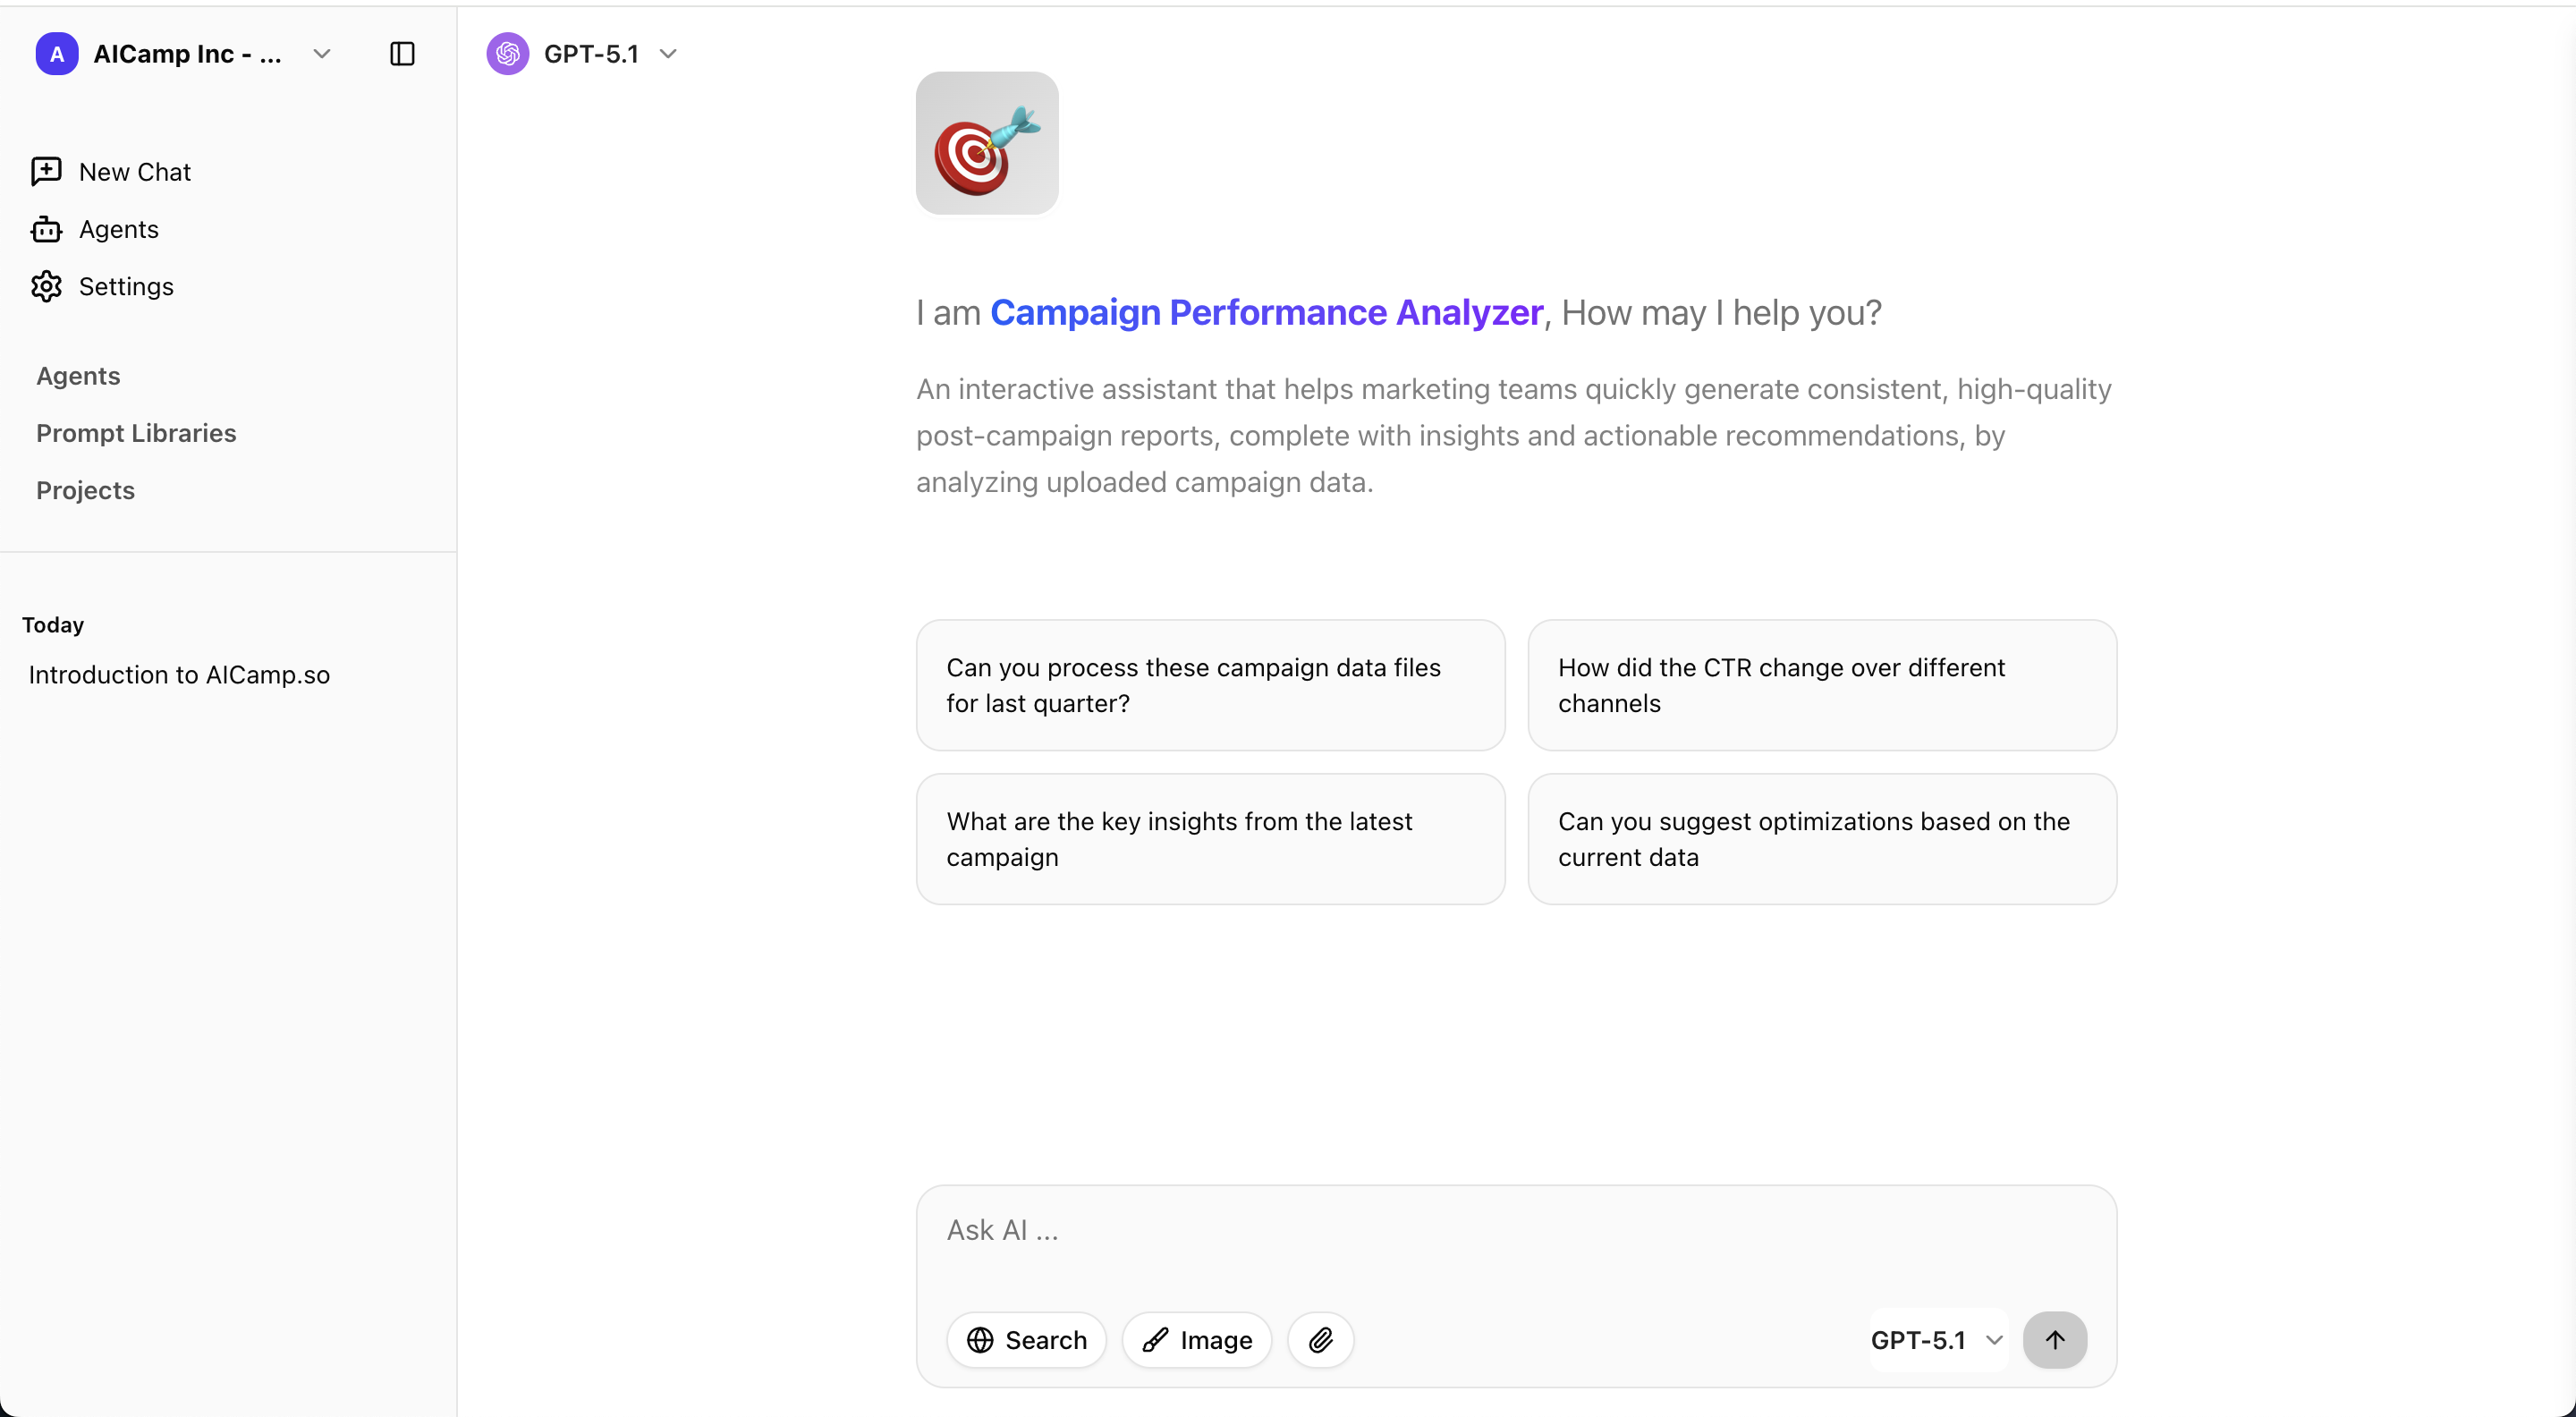The height and width of the screenshot is (1417, 2576).
Task: Click the purple GPT logo icon
Action: coord(507,54)
